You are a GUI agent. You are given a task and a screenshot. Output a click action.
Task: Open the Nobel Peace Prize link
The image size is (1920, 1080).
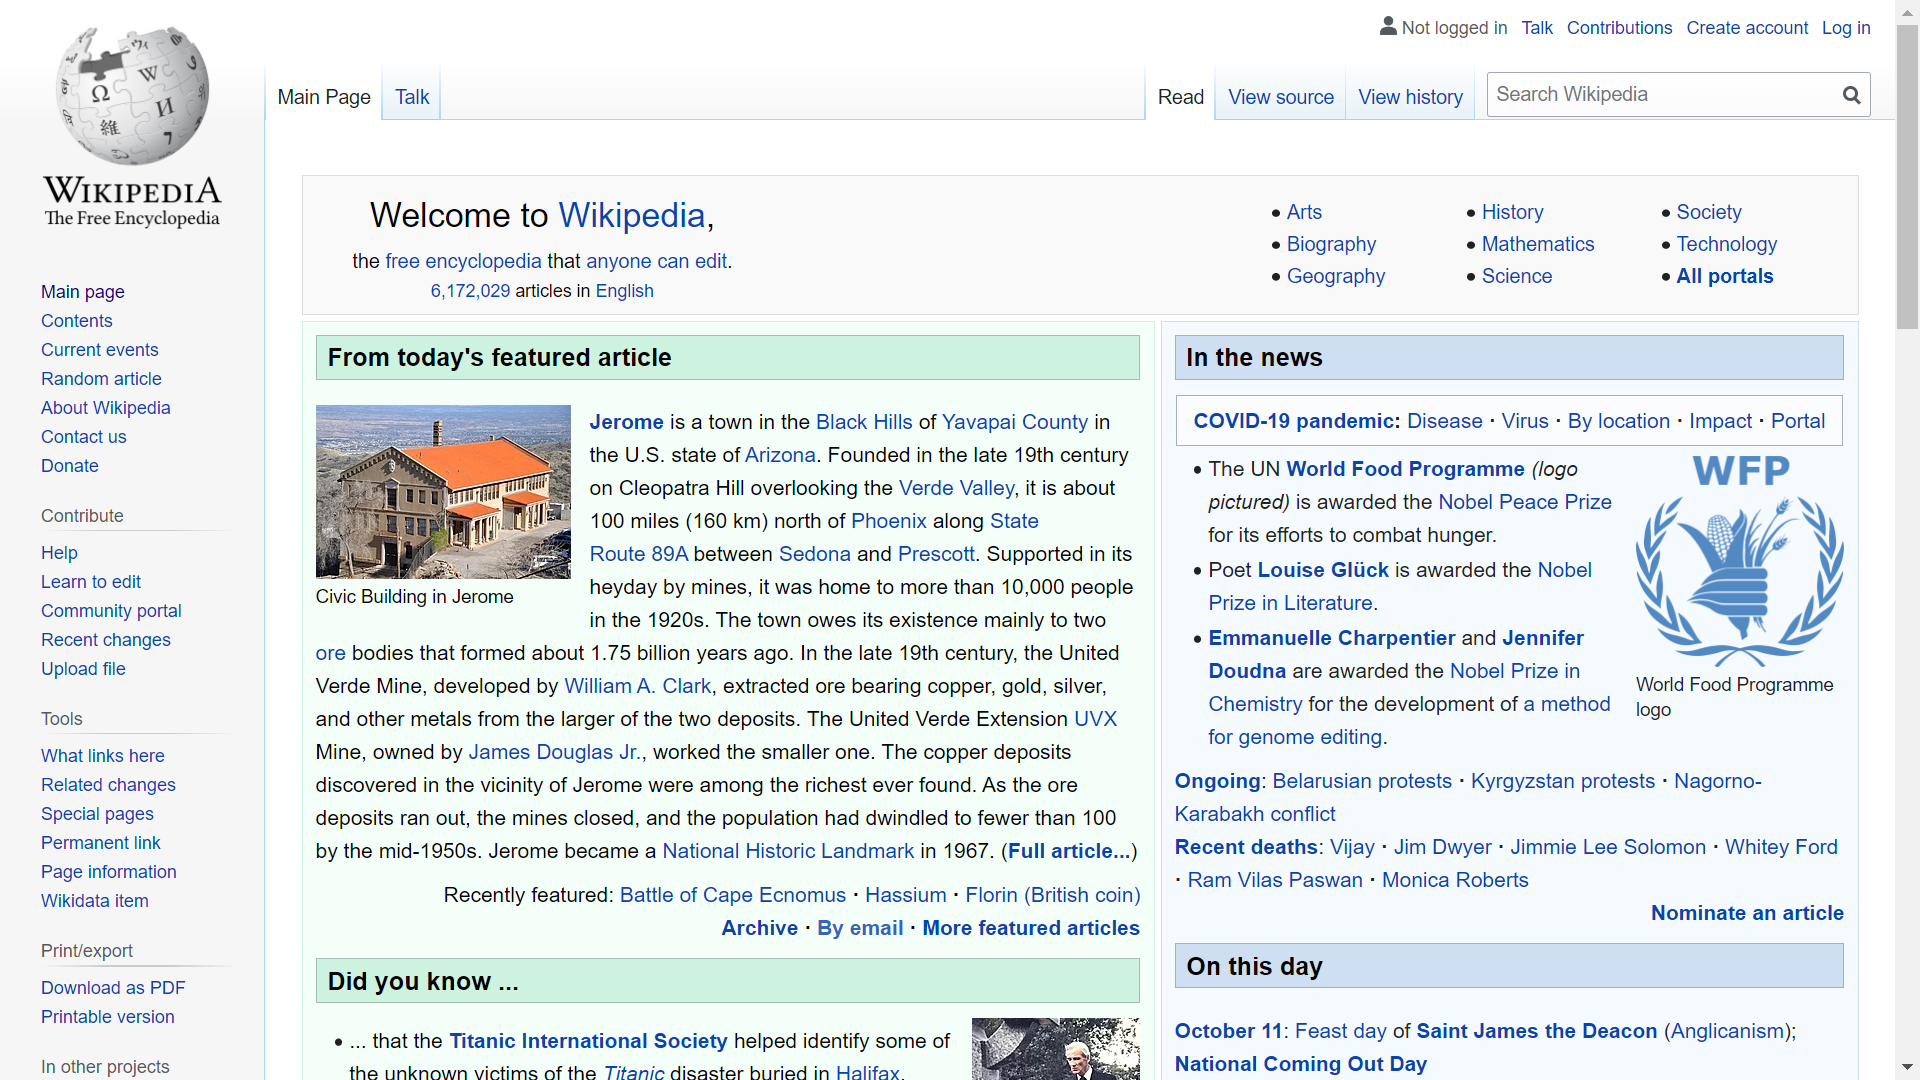point(1524,502)
